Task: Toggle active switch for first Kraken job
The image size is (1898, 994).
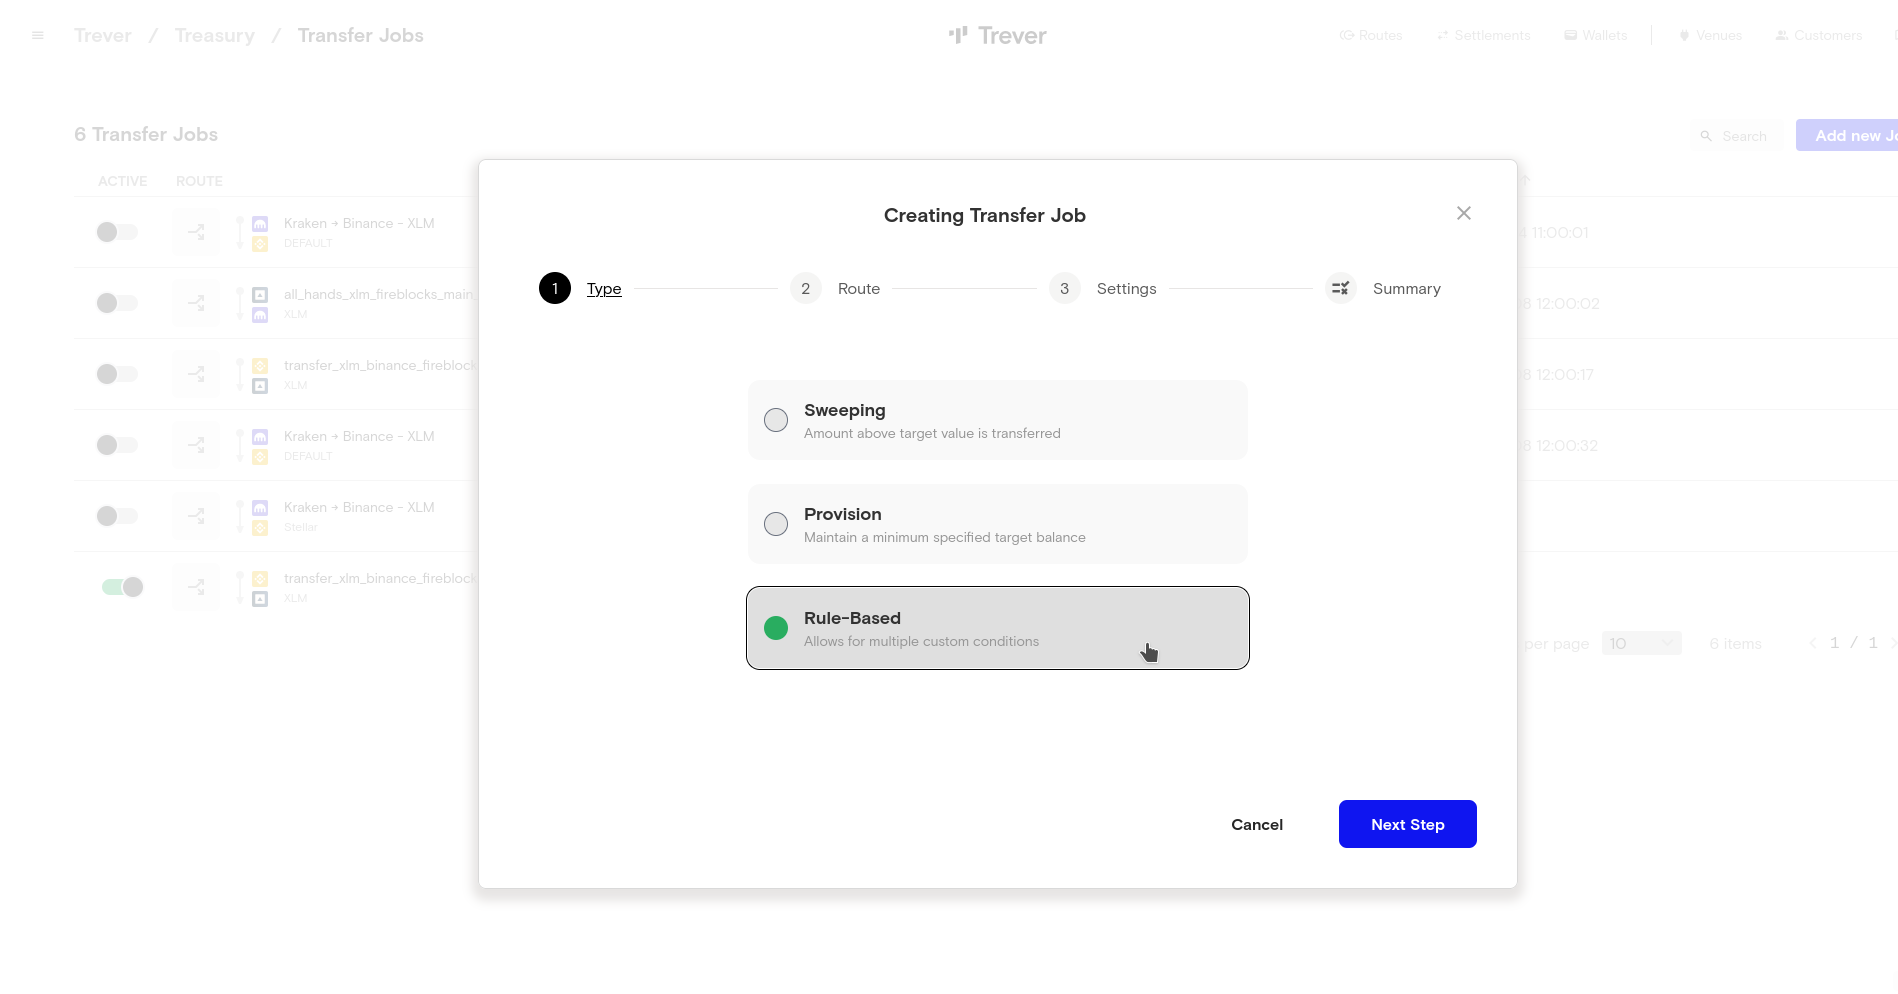Action: [x=117, y=232]
